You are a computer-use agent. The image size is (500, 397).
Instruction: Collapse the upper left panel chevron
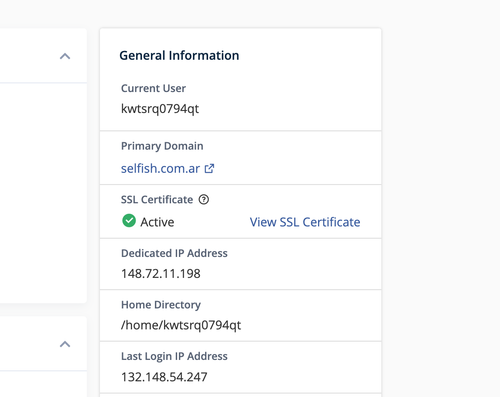tap(65, 56)
